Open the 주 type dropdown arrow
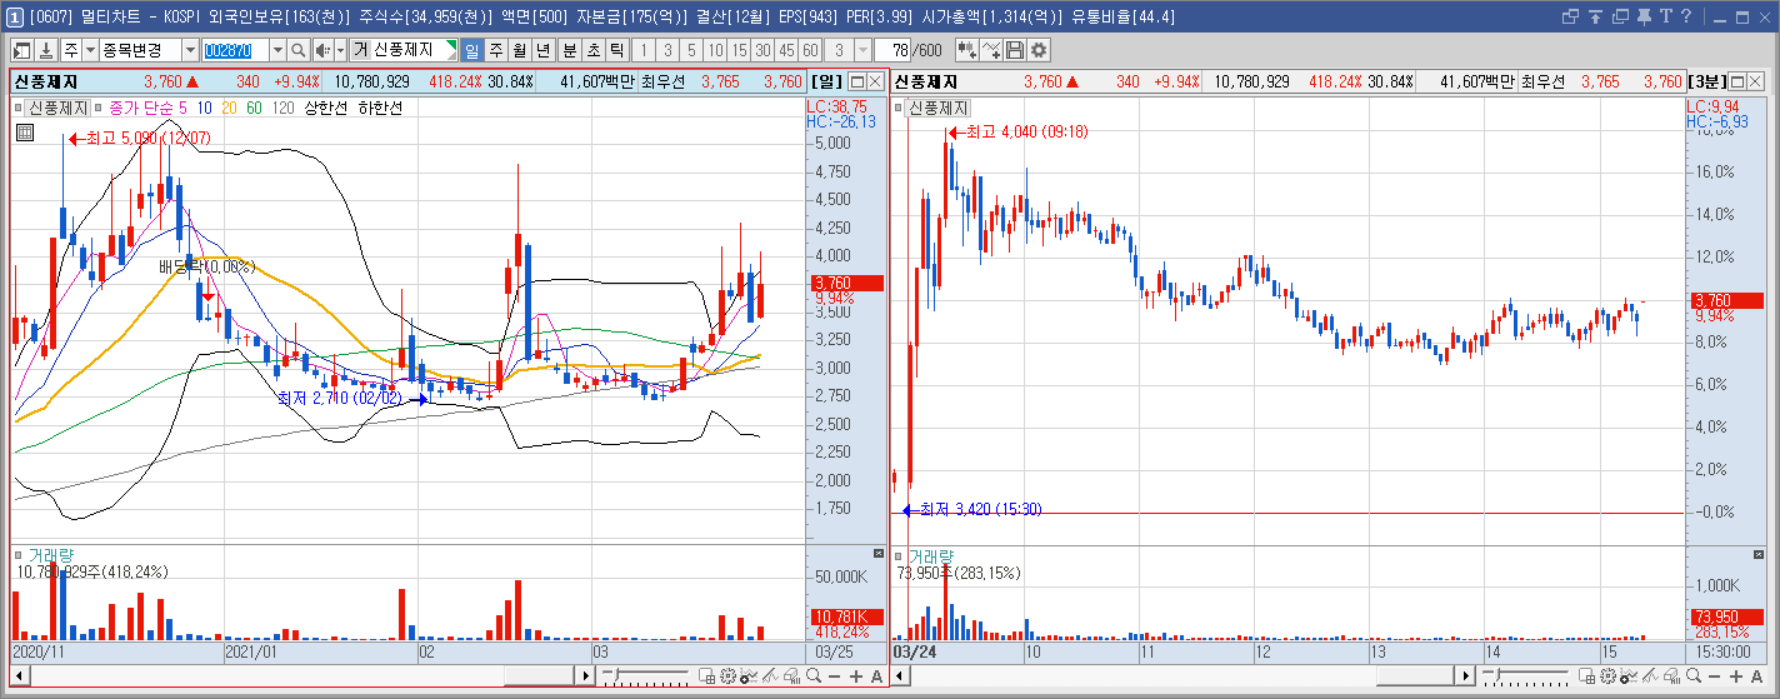The image size is (1780, 699). (x=90, y=50)
